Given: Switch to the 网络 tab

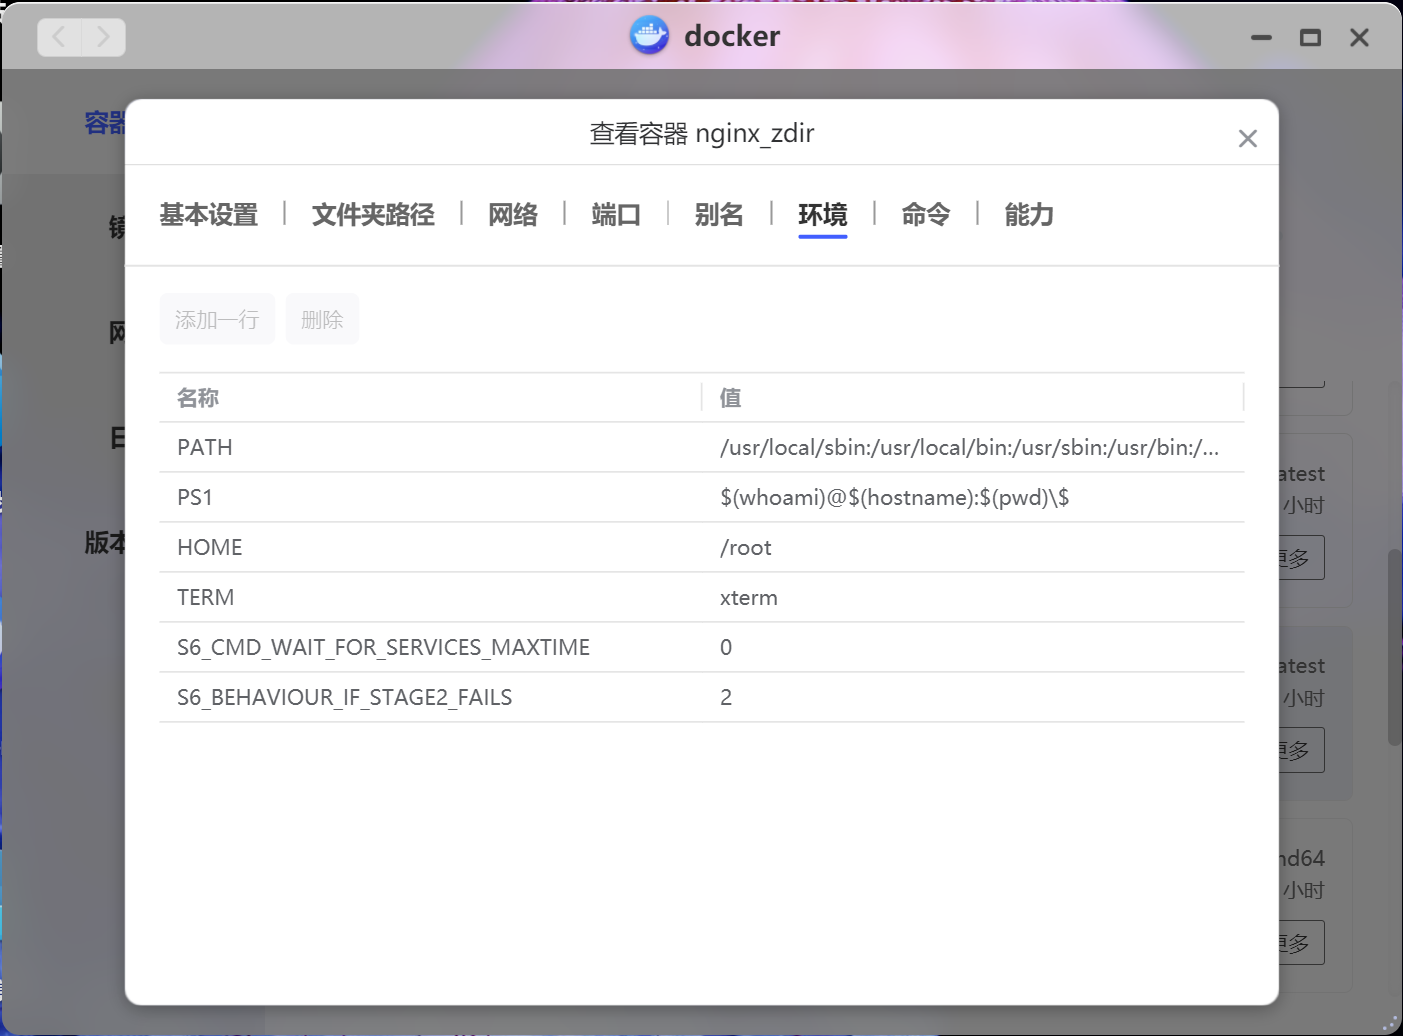Looking at the screenshot, I should pos(513,215).
